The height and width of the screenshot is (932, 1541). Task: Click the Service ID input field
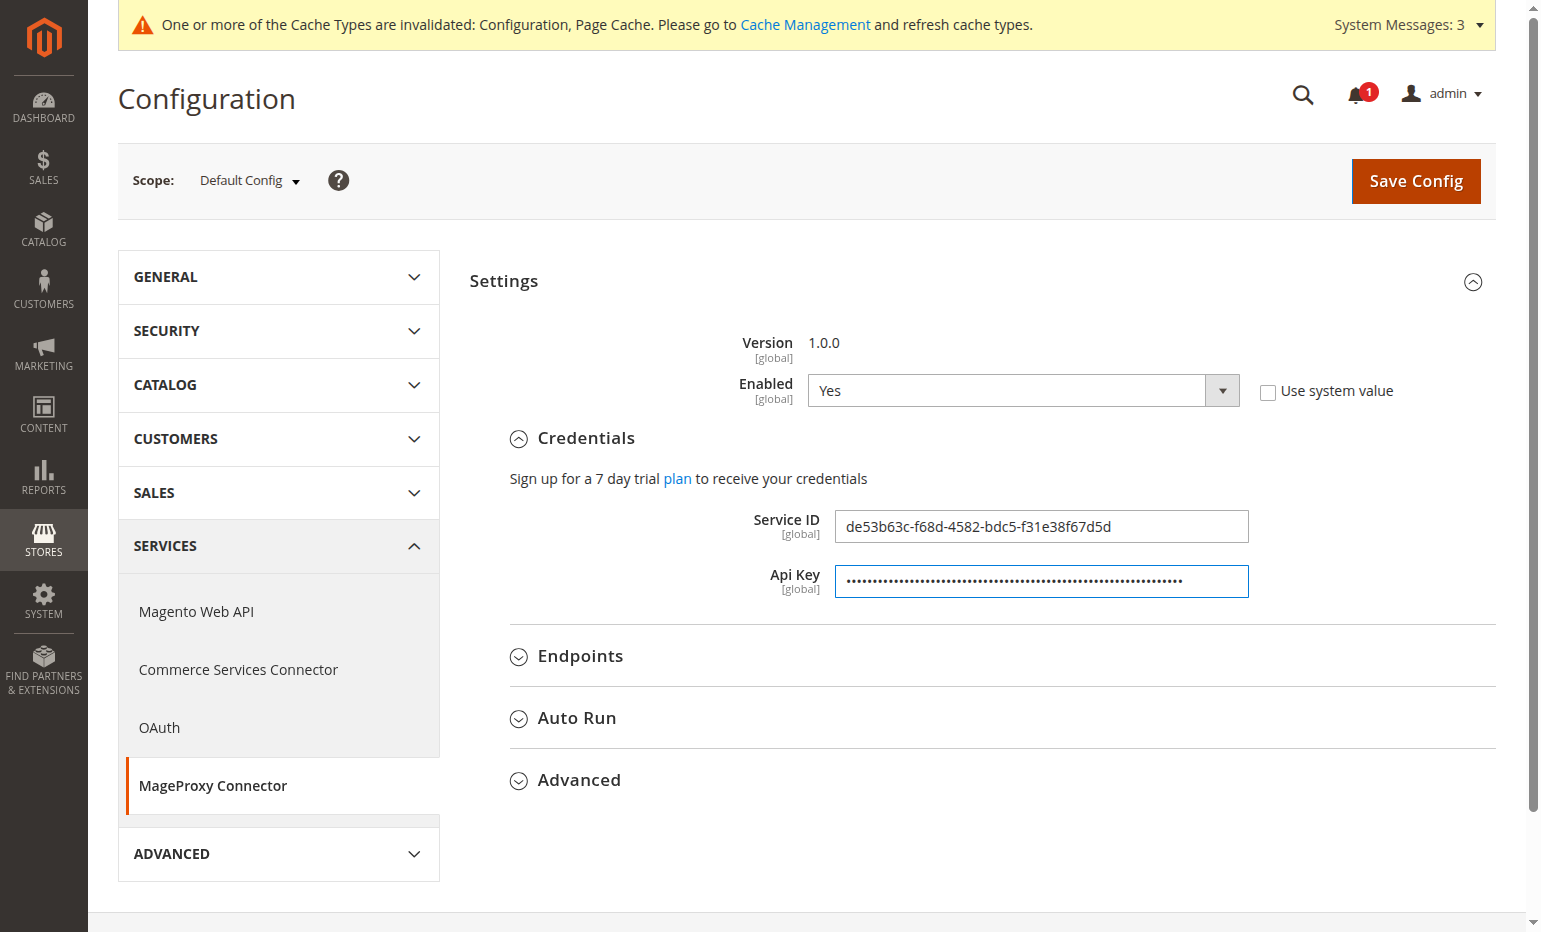click(1042, 527)
